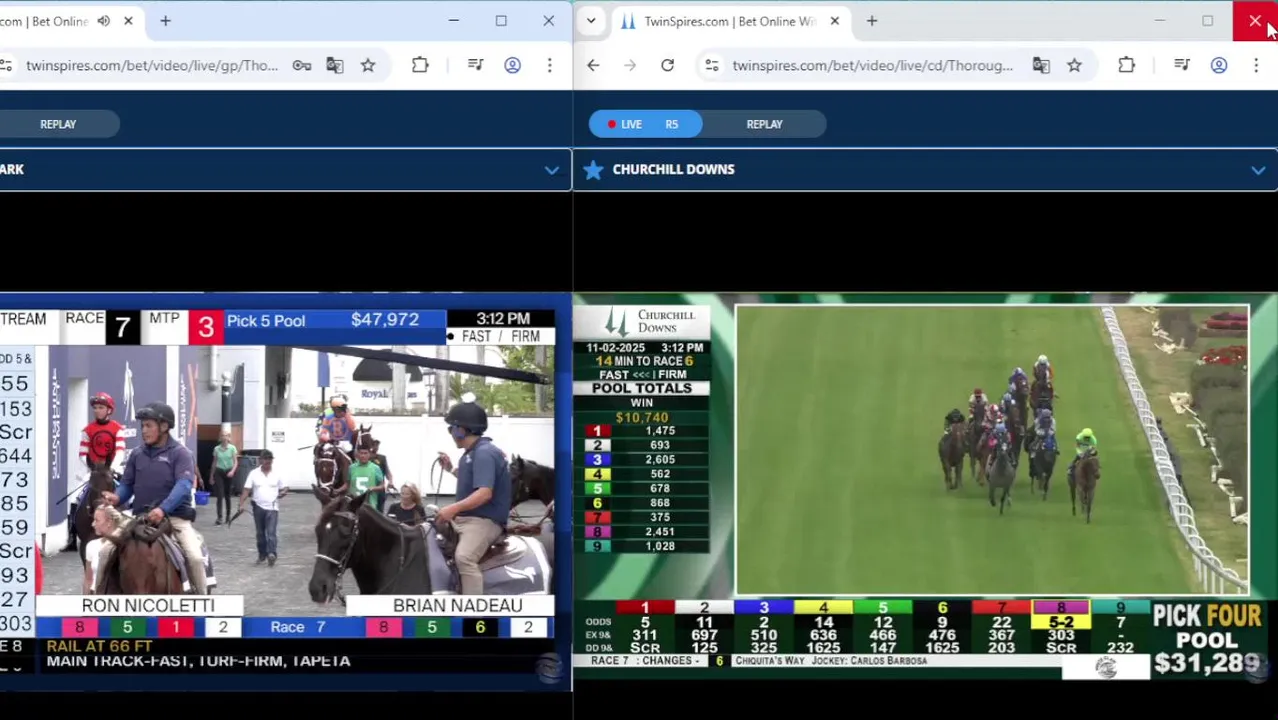Open Extensions puzzle icon in left window
Image resolution: width=1278 pixels, height=720 pixels.
pyautogui.click(x=420, y=66)
